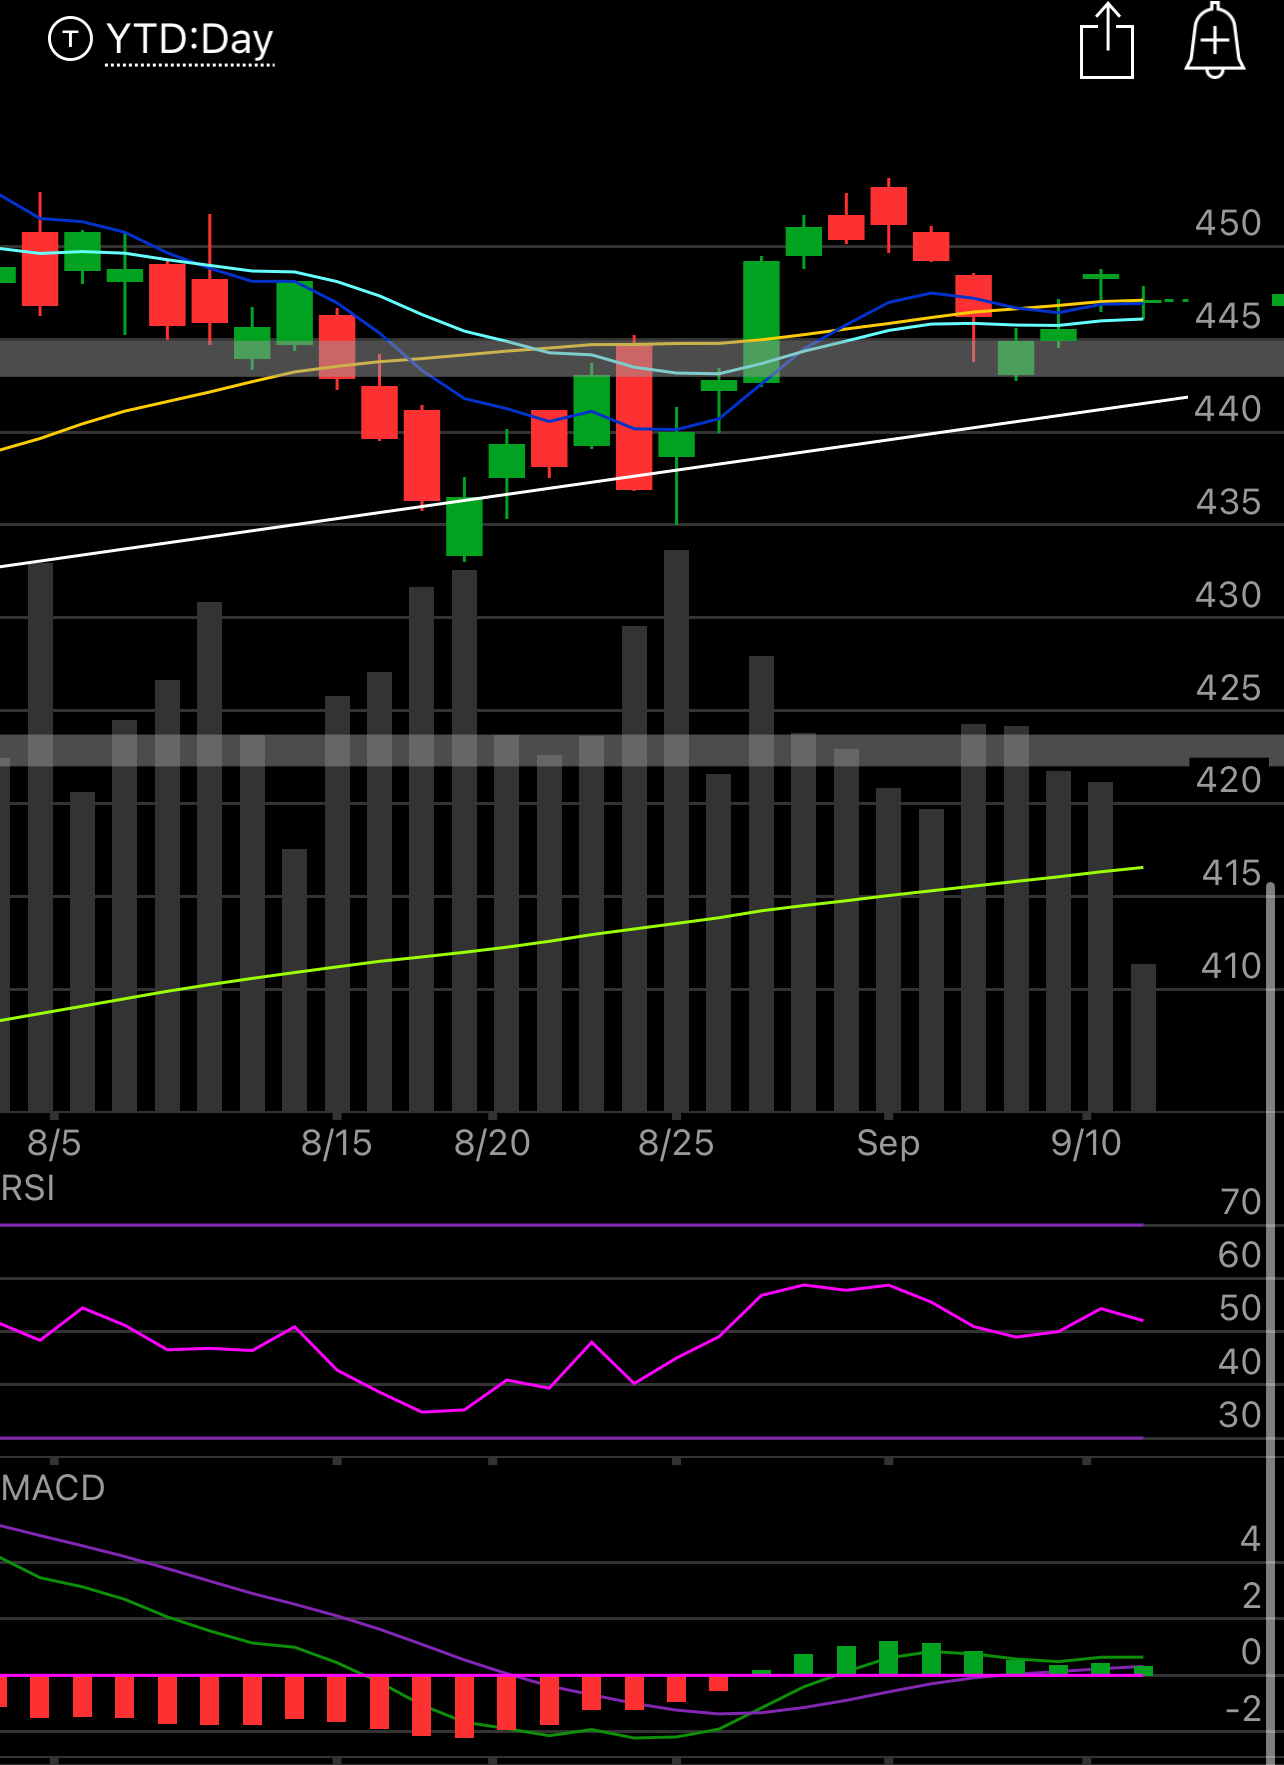
Task: Select the highest red candle near Sep
Action: (x=888, y=206)
